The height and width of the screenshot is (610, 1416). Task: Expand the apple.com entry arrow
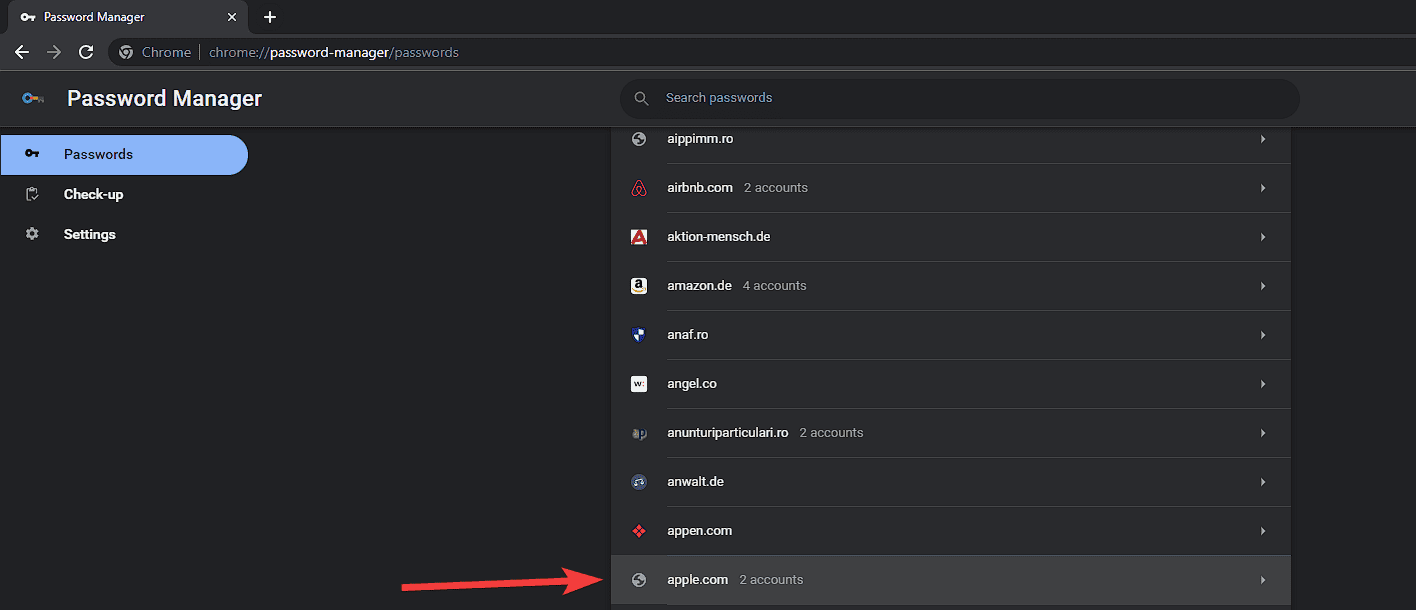click(x=1263, y=580)
